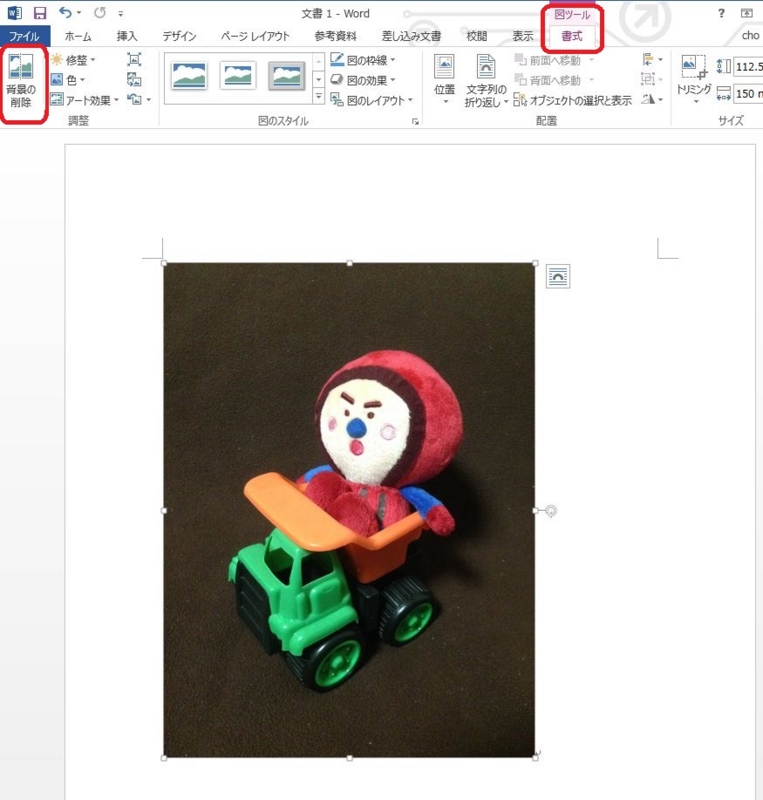The width and height of the screenshot is (763, 800).
Task: Click the cho account name
Action: coord(750,35)
